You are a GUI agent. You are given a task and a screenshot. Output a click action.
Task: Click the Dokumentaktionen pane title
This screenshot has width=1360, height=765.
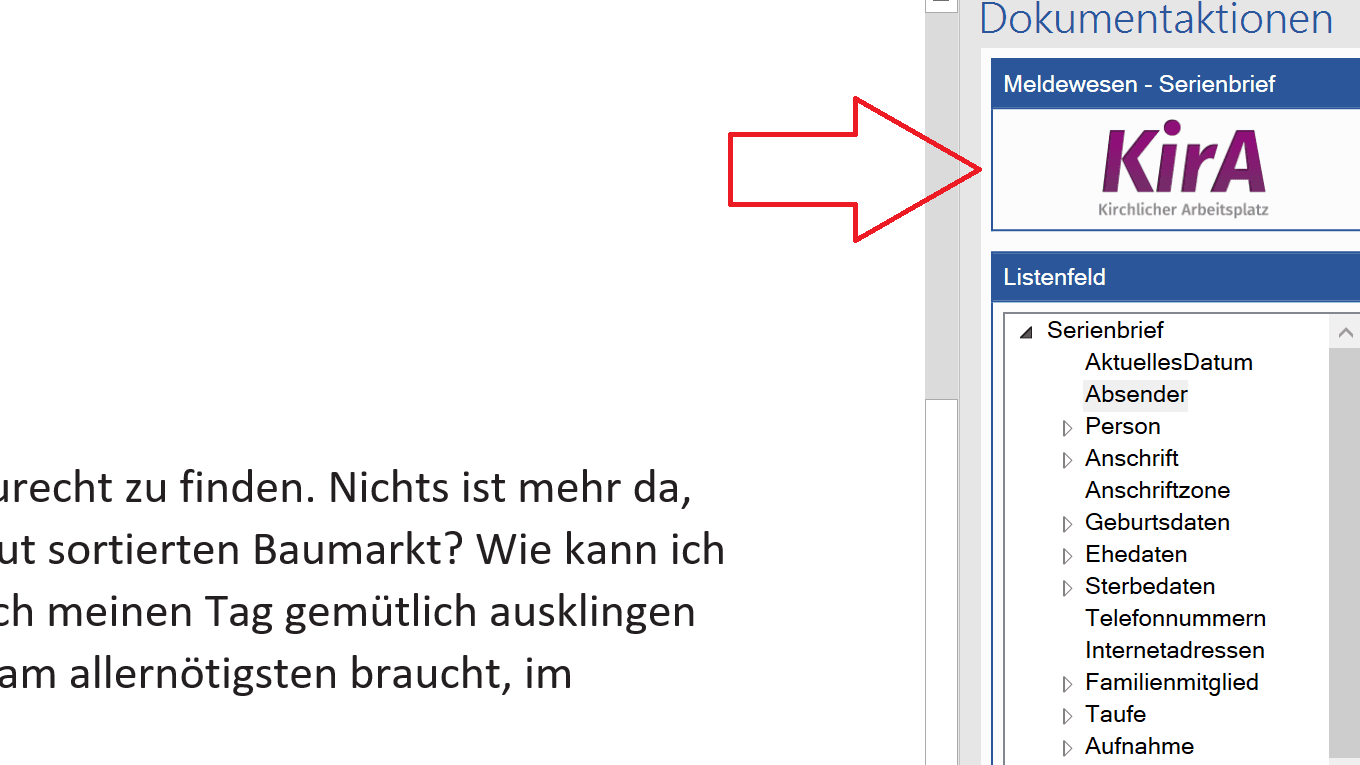pyautogui.click(x=1156, y=19)
